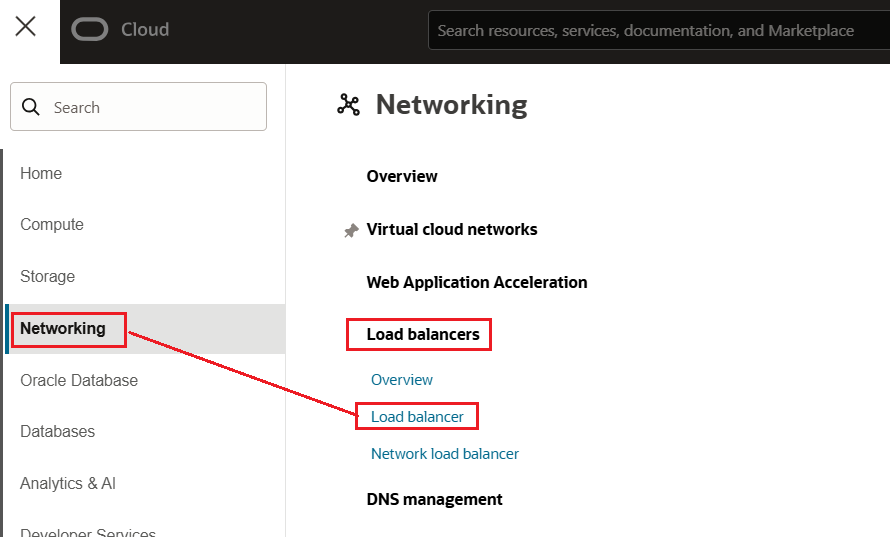Focus the top resource search bar

[x=650, y=31]
